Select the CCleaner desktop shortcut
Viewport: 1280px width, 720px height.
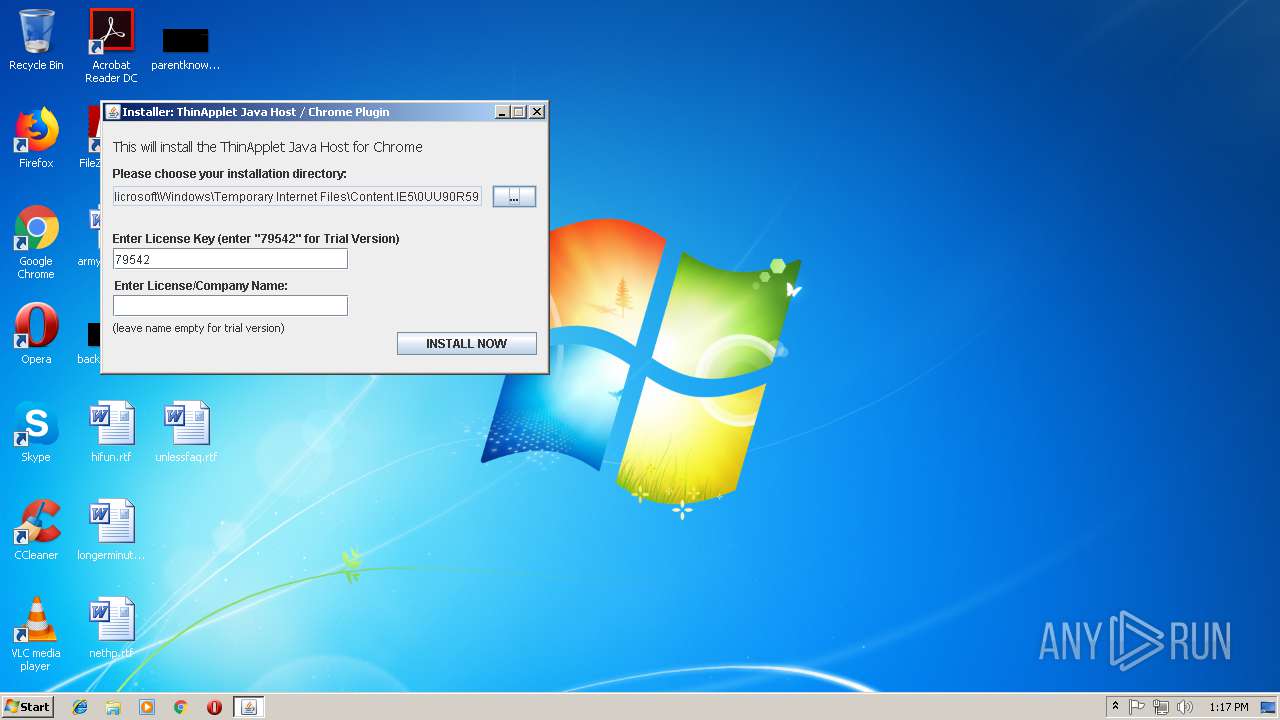pos(36,530)
